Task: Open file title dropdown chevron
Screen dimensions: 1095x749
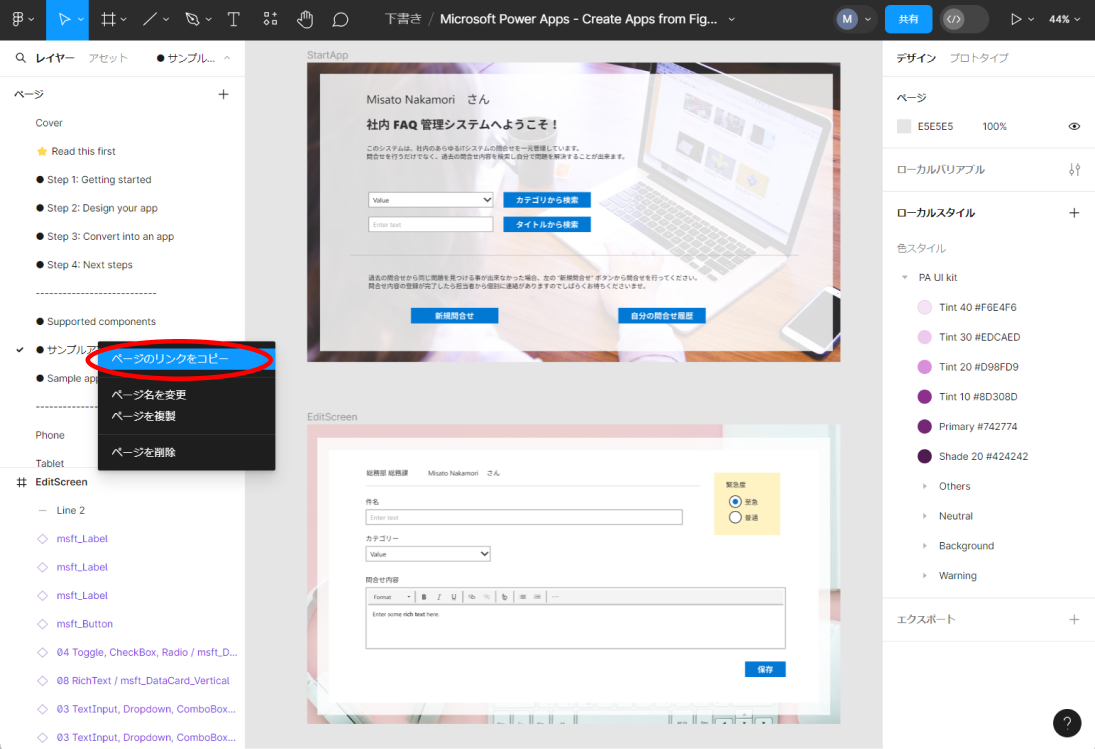Action: coord(732,20)
